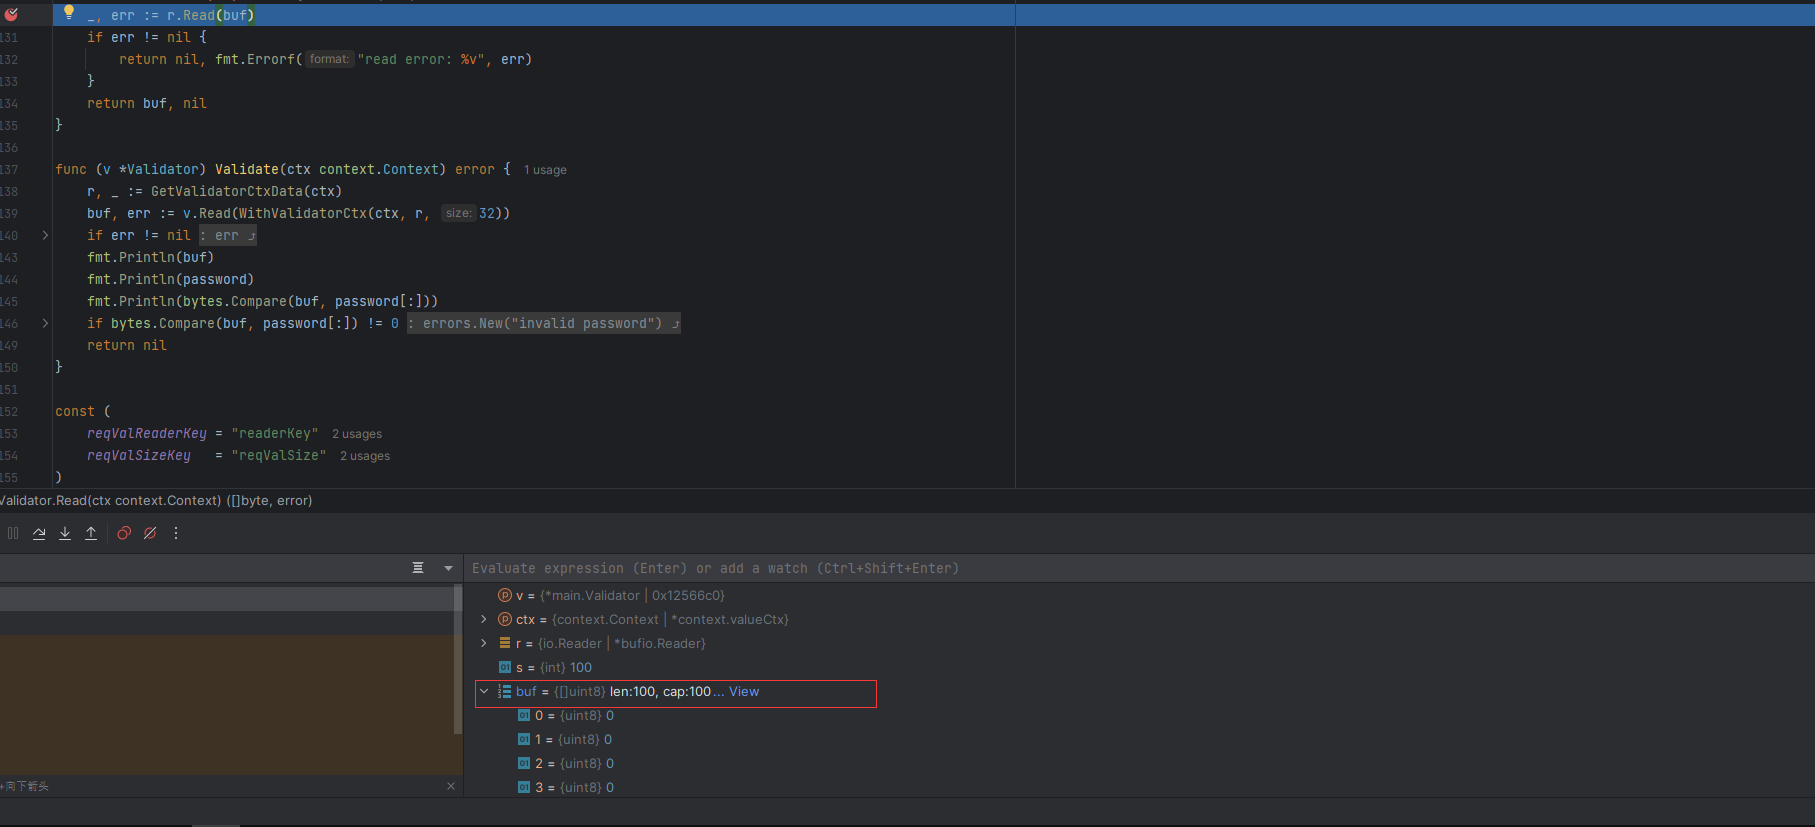The image size is (1815, 827).
Task: Click the 'size:' inlay hint before 32
Action: 458,213
